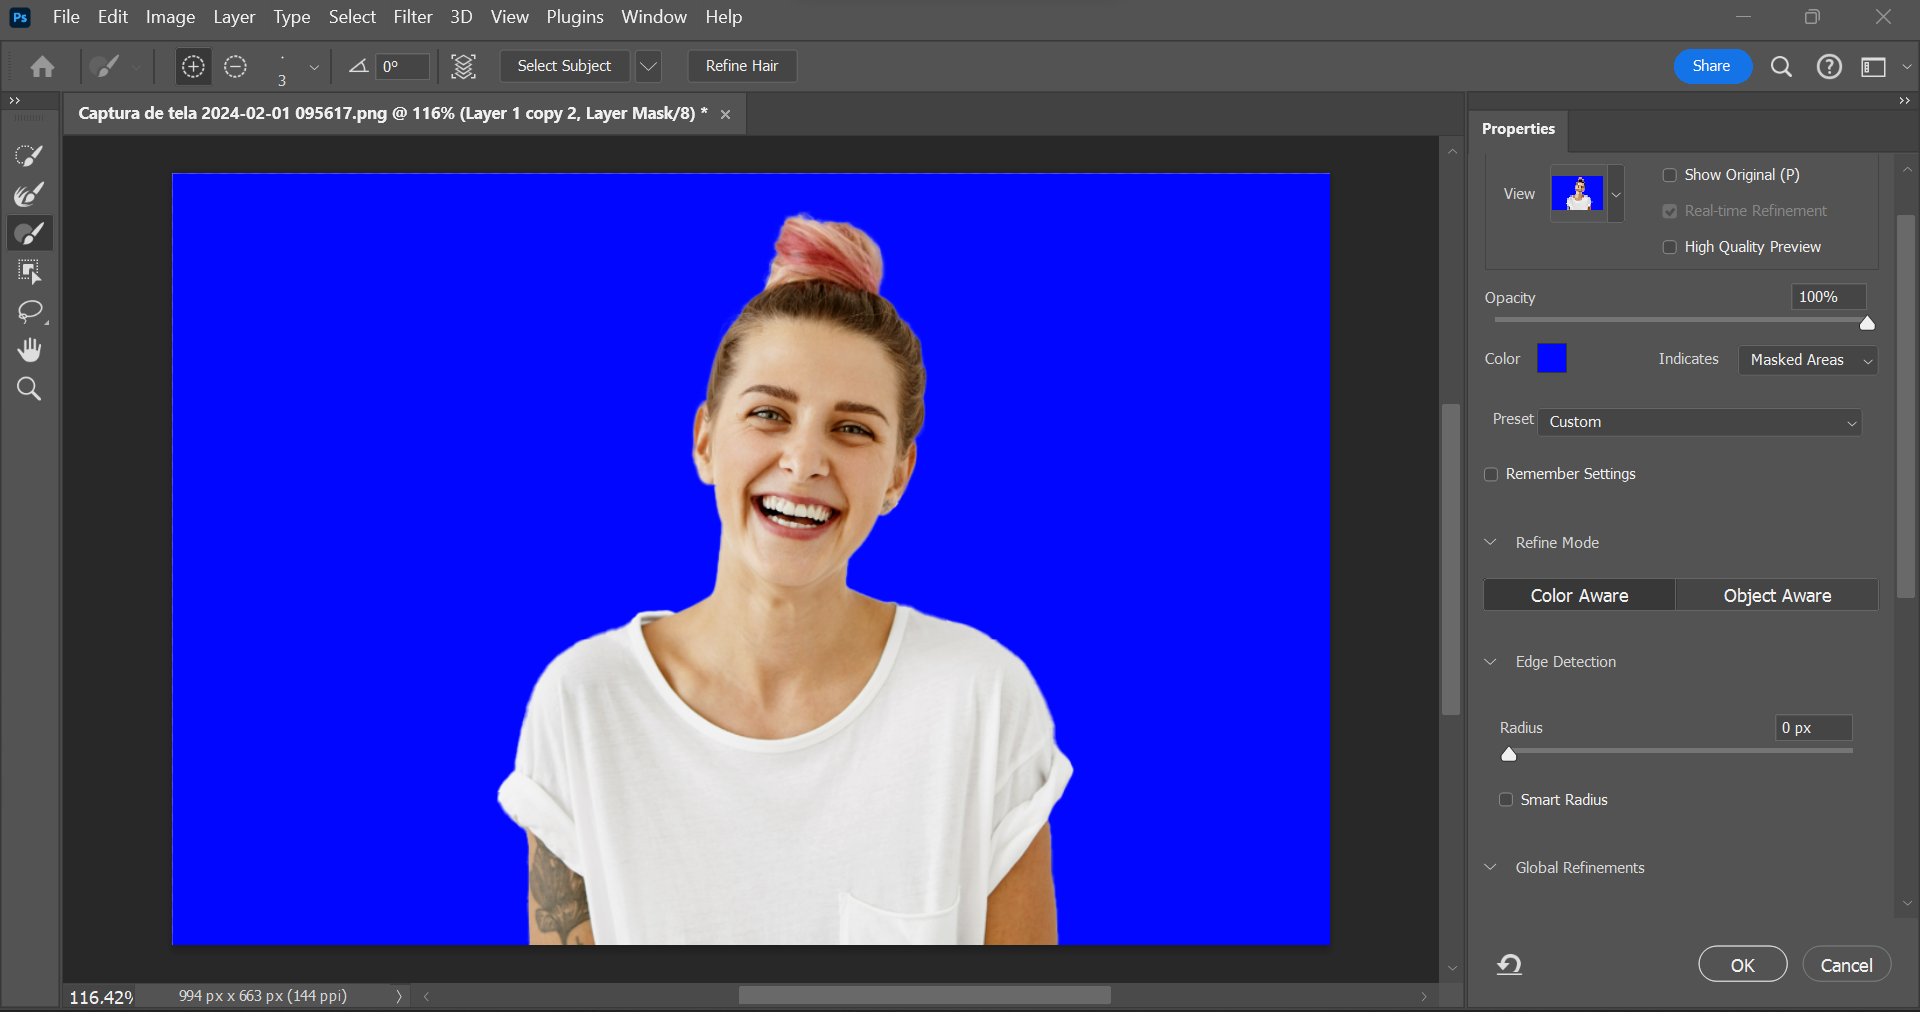Open Select Subject options dropdown arrow

coord(648,66)
